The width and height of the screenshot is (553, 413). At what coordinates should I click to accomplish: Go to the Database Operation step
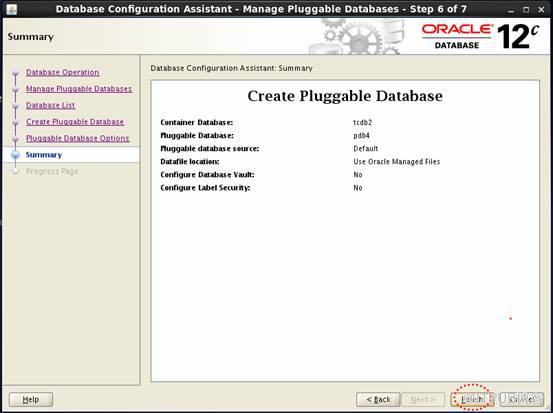[x=62, y=72]
